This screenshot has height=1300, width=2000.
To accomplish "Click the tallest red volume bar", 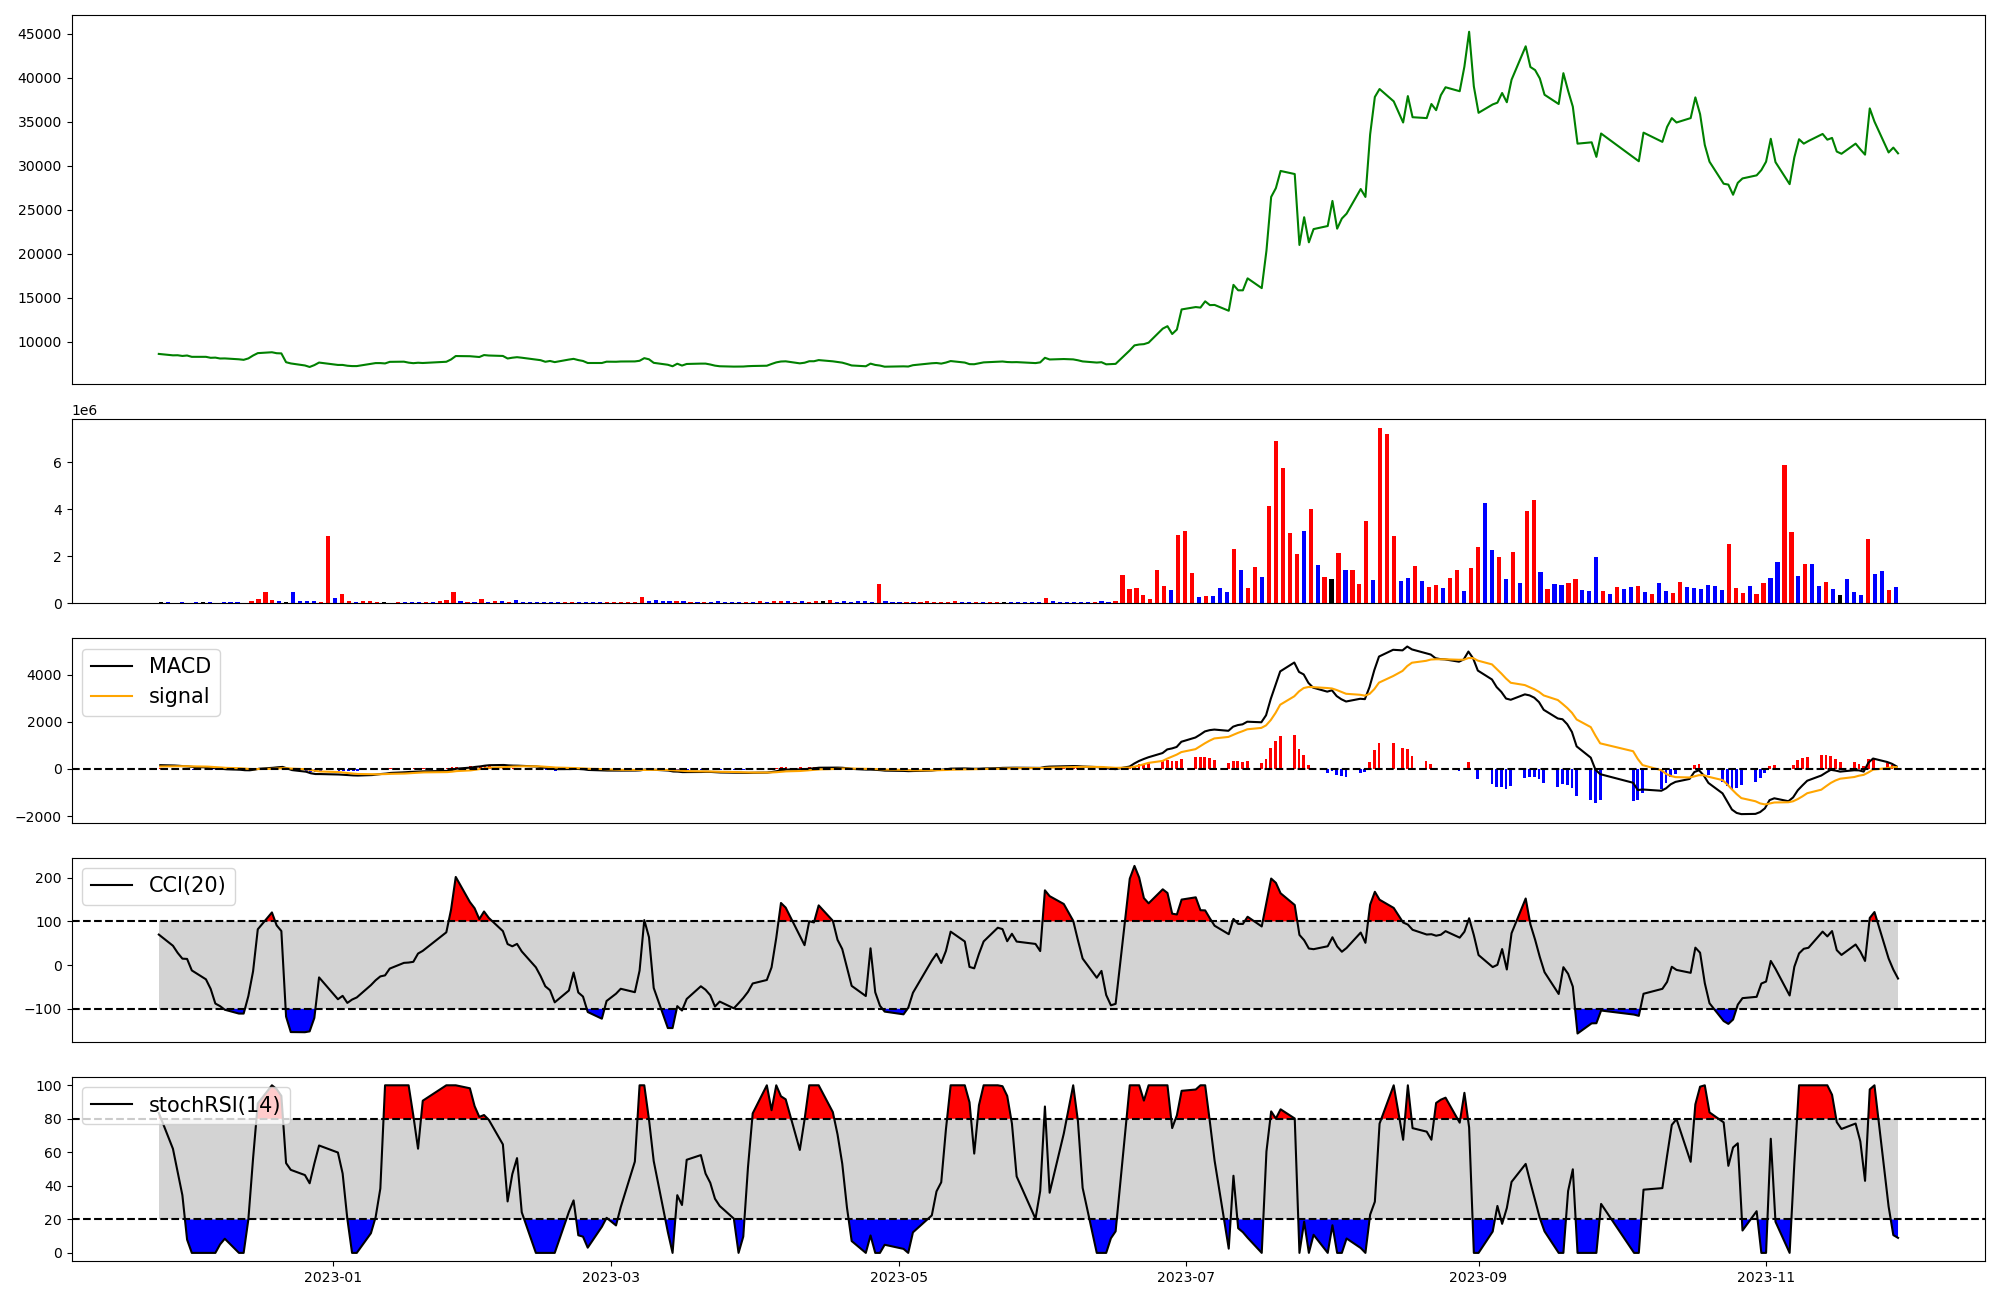I will pyautogui.click(x=1380, y=515).
